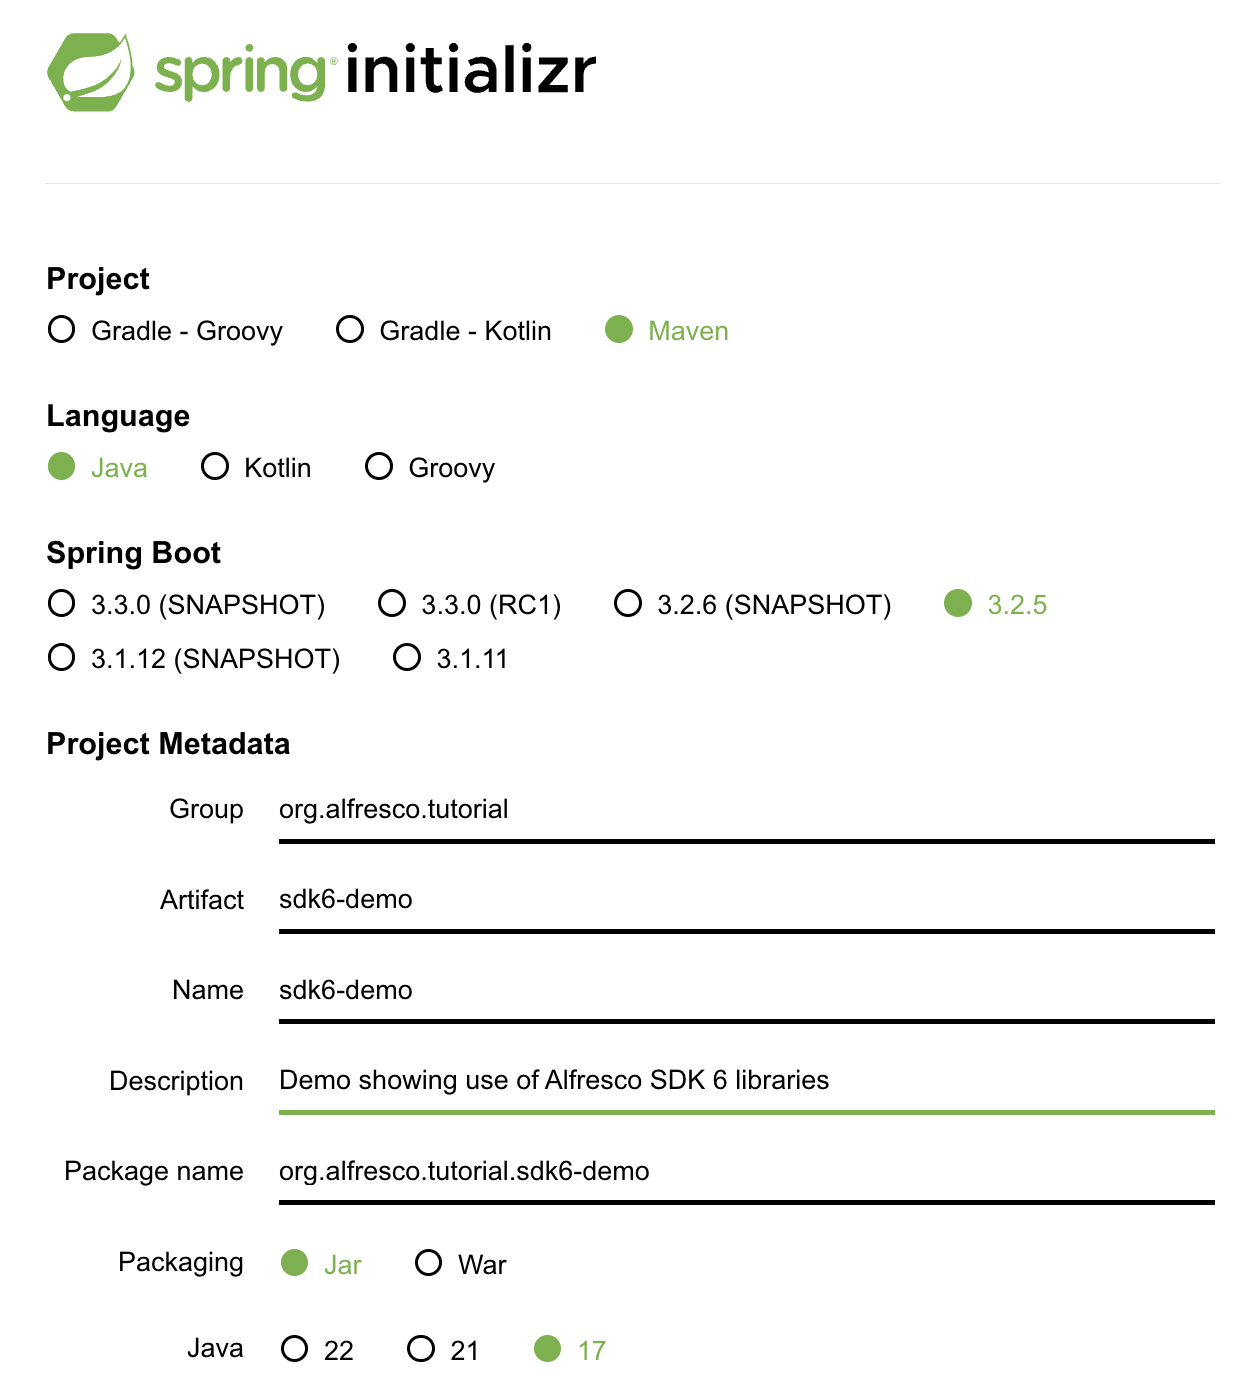Keep Java selected as the language
This screenshot has width=1256, height=1396.
click(x=62, y=466)
